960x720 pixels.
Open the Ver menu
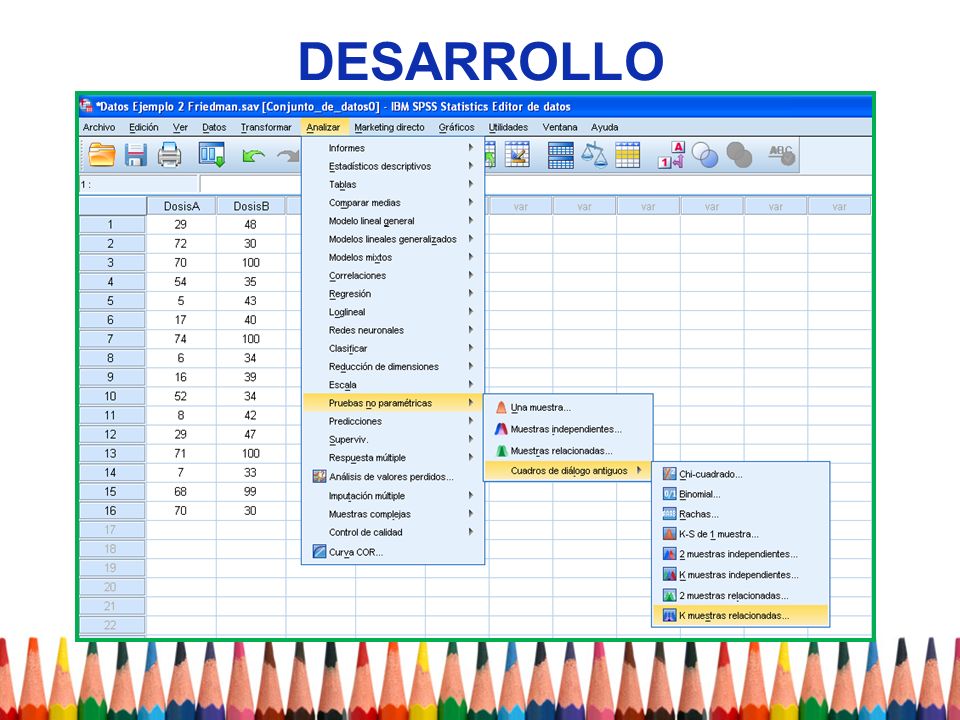180,127
